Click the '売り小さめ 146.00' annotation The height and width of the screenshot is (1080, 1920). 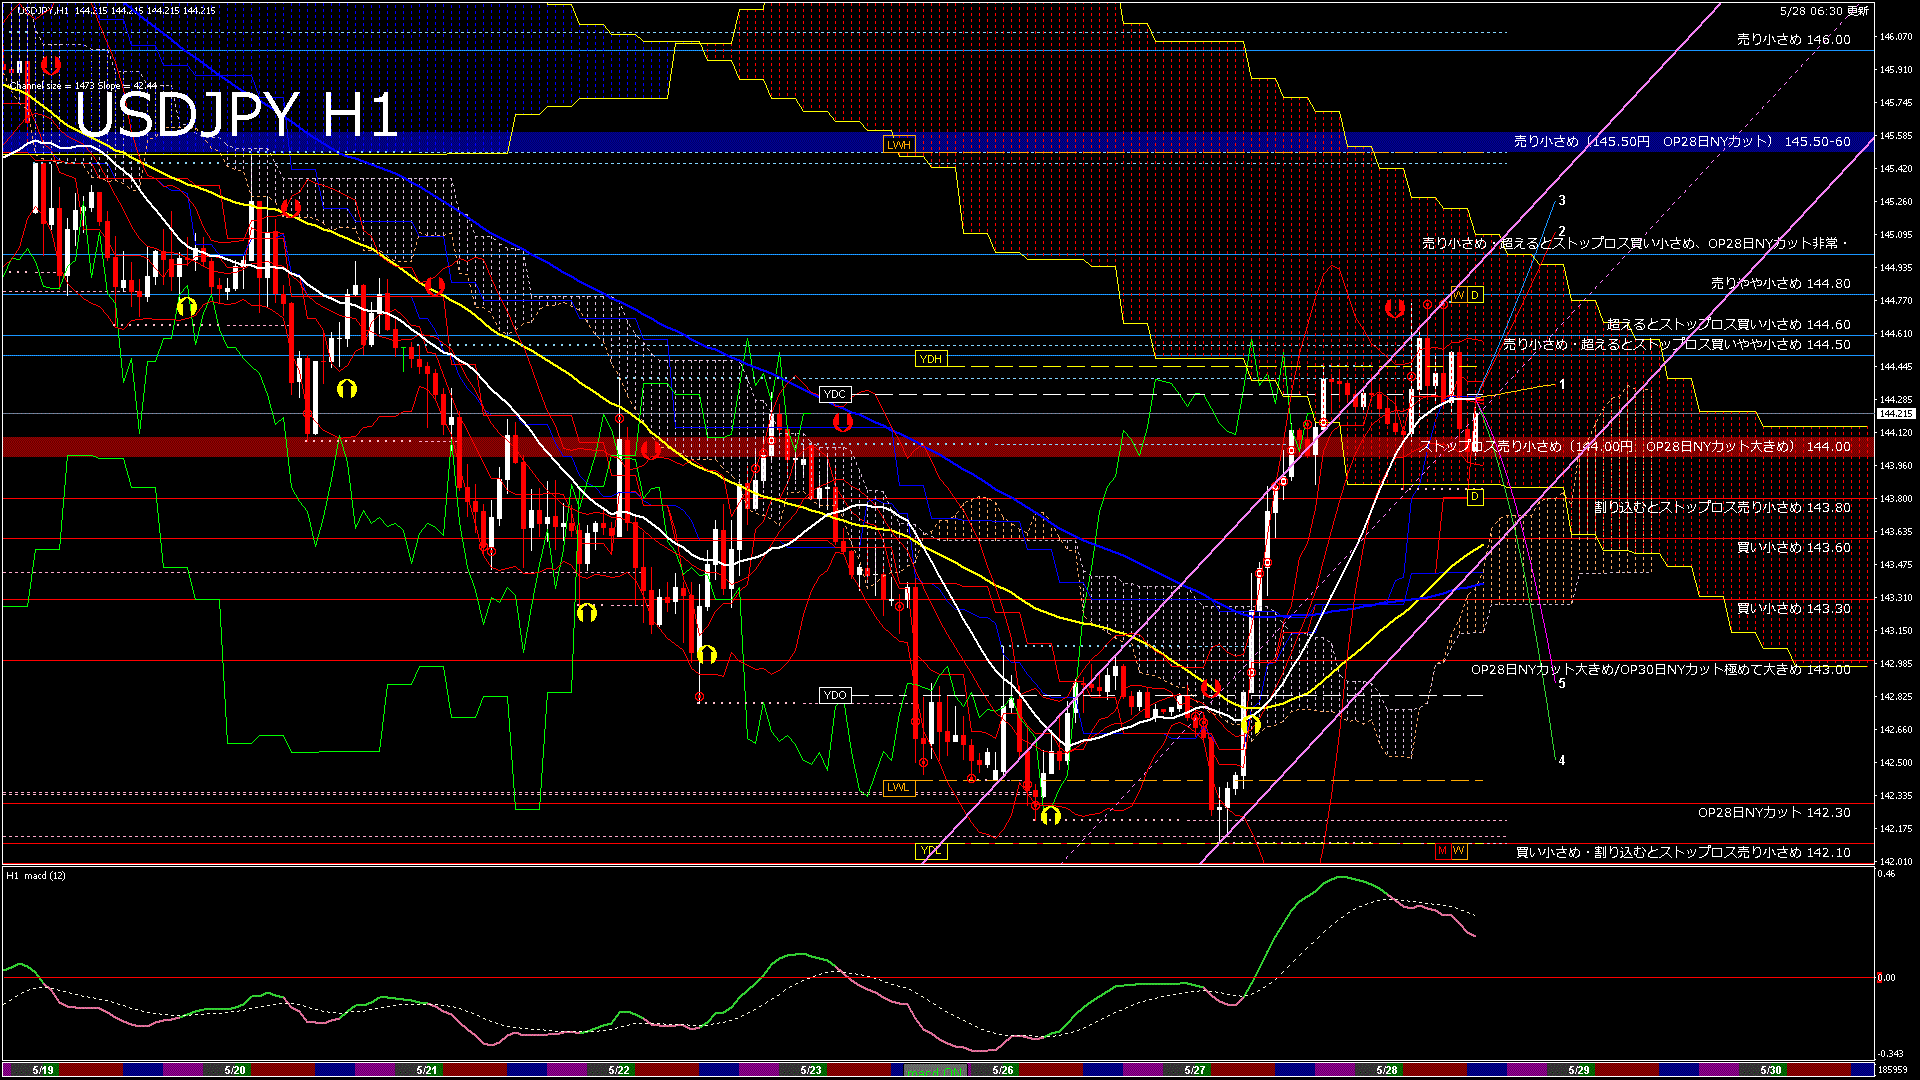[x=1794, y=40]
